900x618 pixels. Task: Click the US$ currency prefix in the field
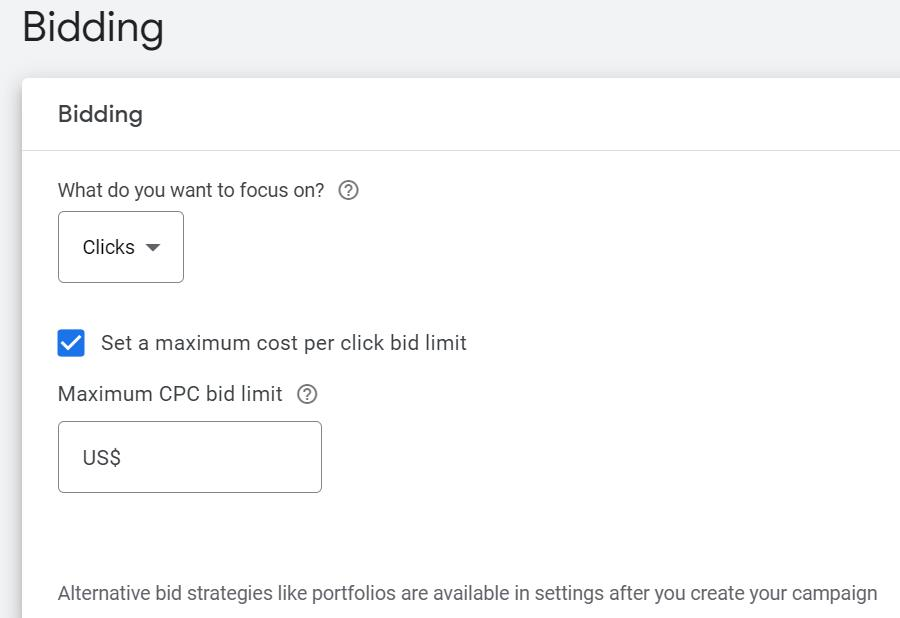click(102, 457)
